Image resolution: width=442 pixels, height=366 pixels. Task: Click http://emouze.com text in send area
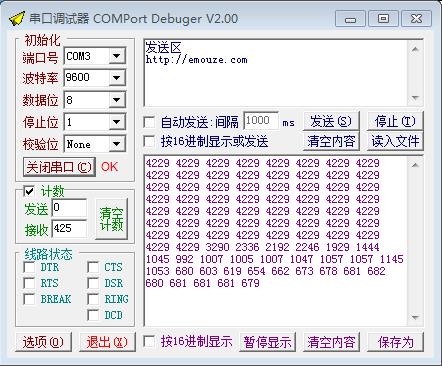(196, 60)
